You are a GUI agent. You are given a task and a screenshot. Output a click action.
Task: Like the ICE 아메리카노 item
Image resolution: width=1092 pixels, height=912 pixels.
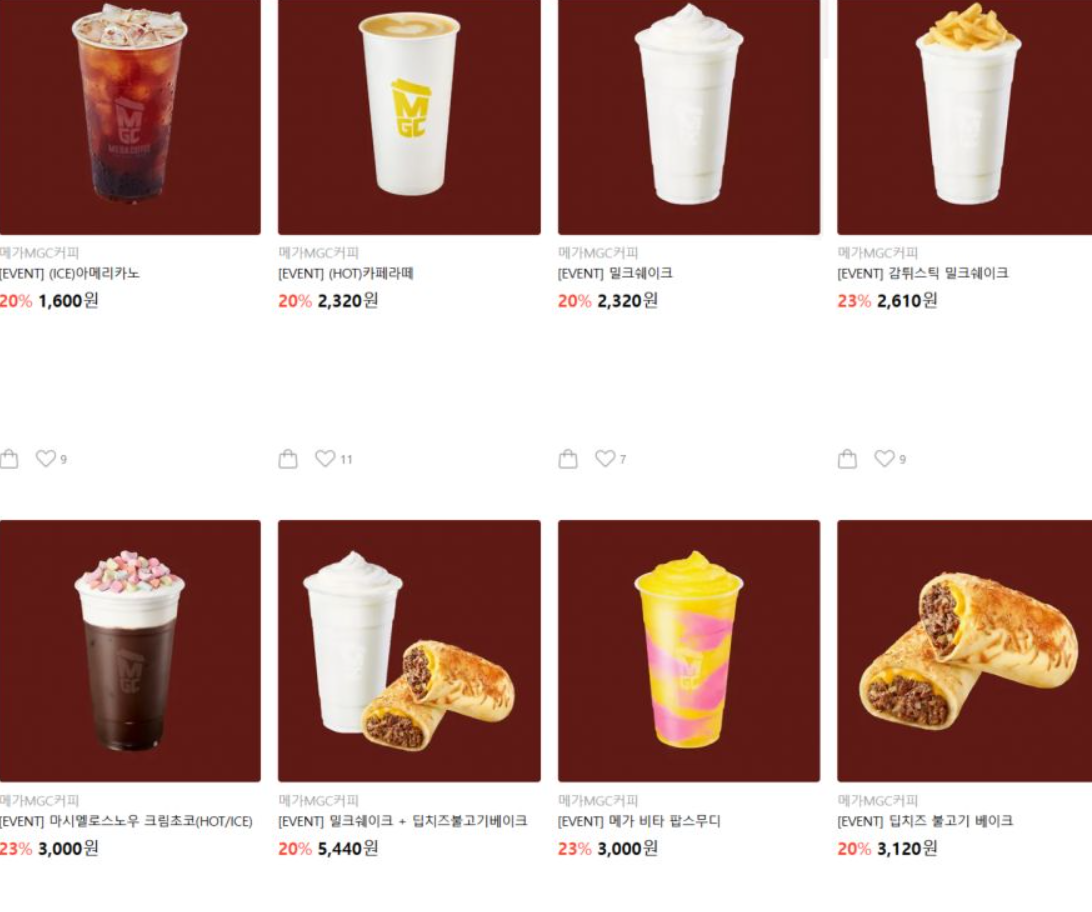(x=46, y=458)
